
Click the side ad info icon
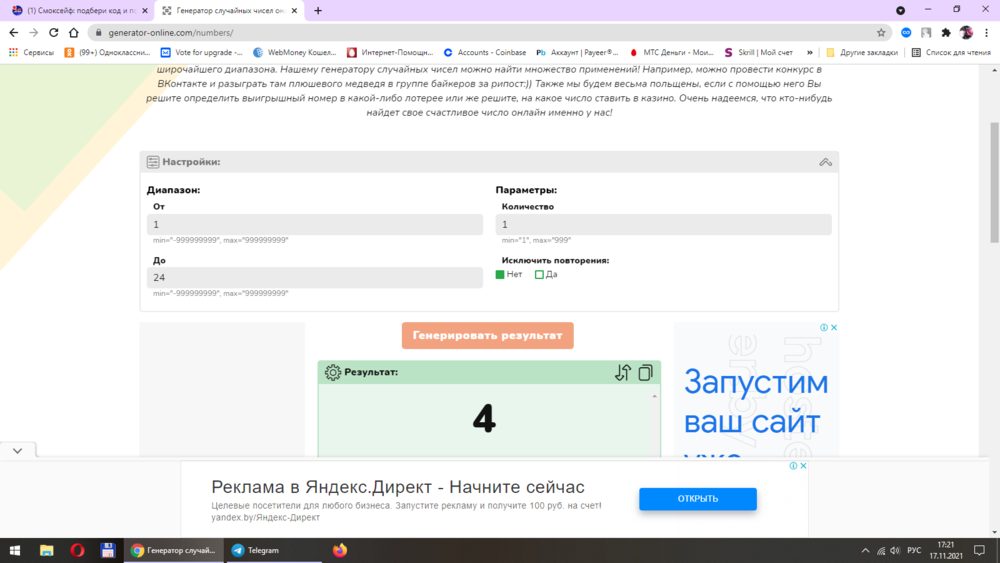(x=824, y=328)
